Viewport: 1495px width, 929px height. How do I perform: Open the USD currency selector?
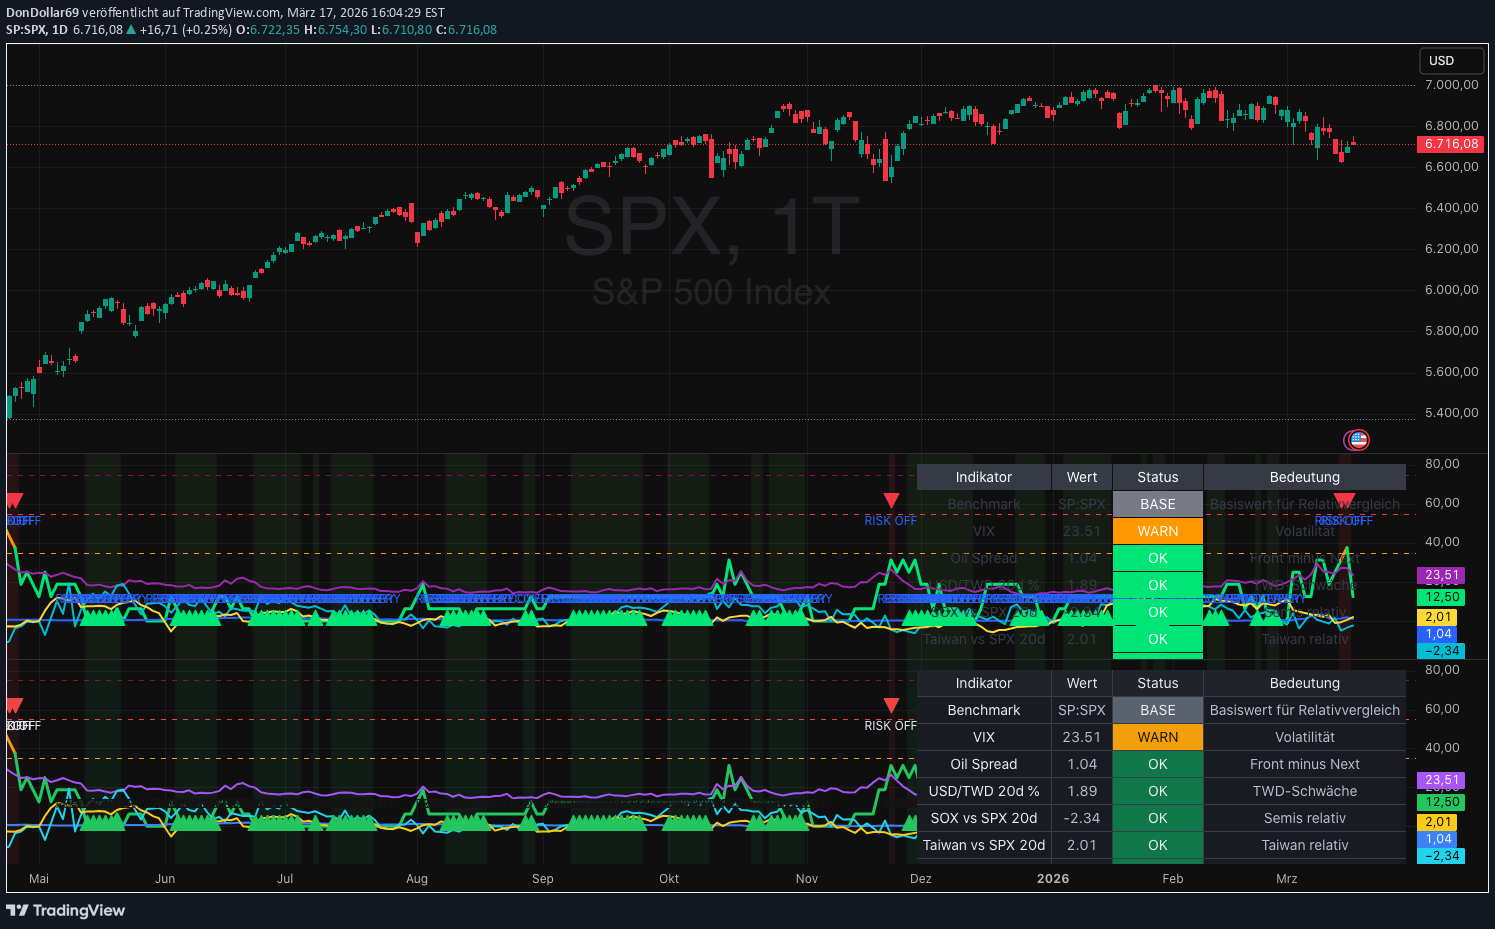point(1441,61)
